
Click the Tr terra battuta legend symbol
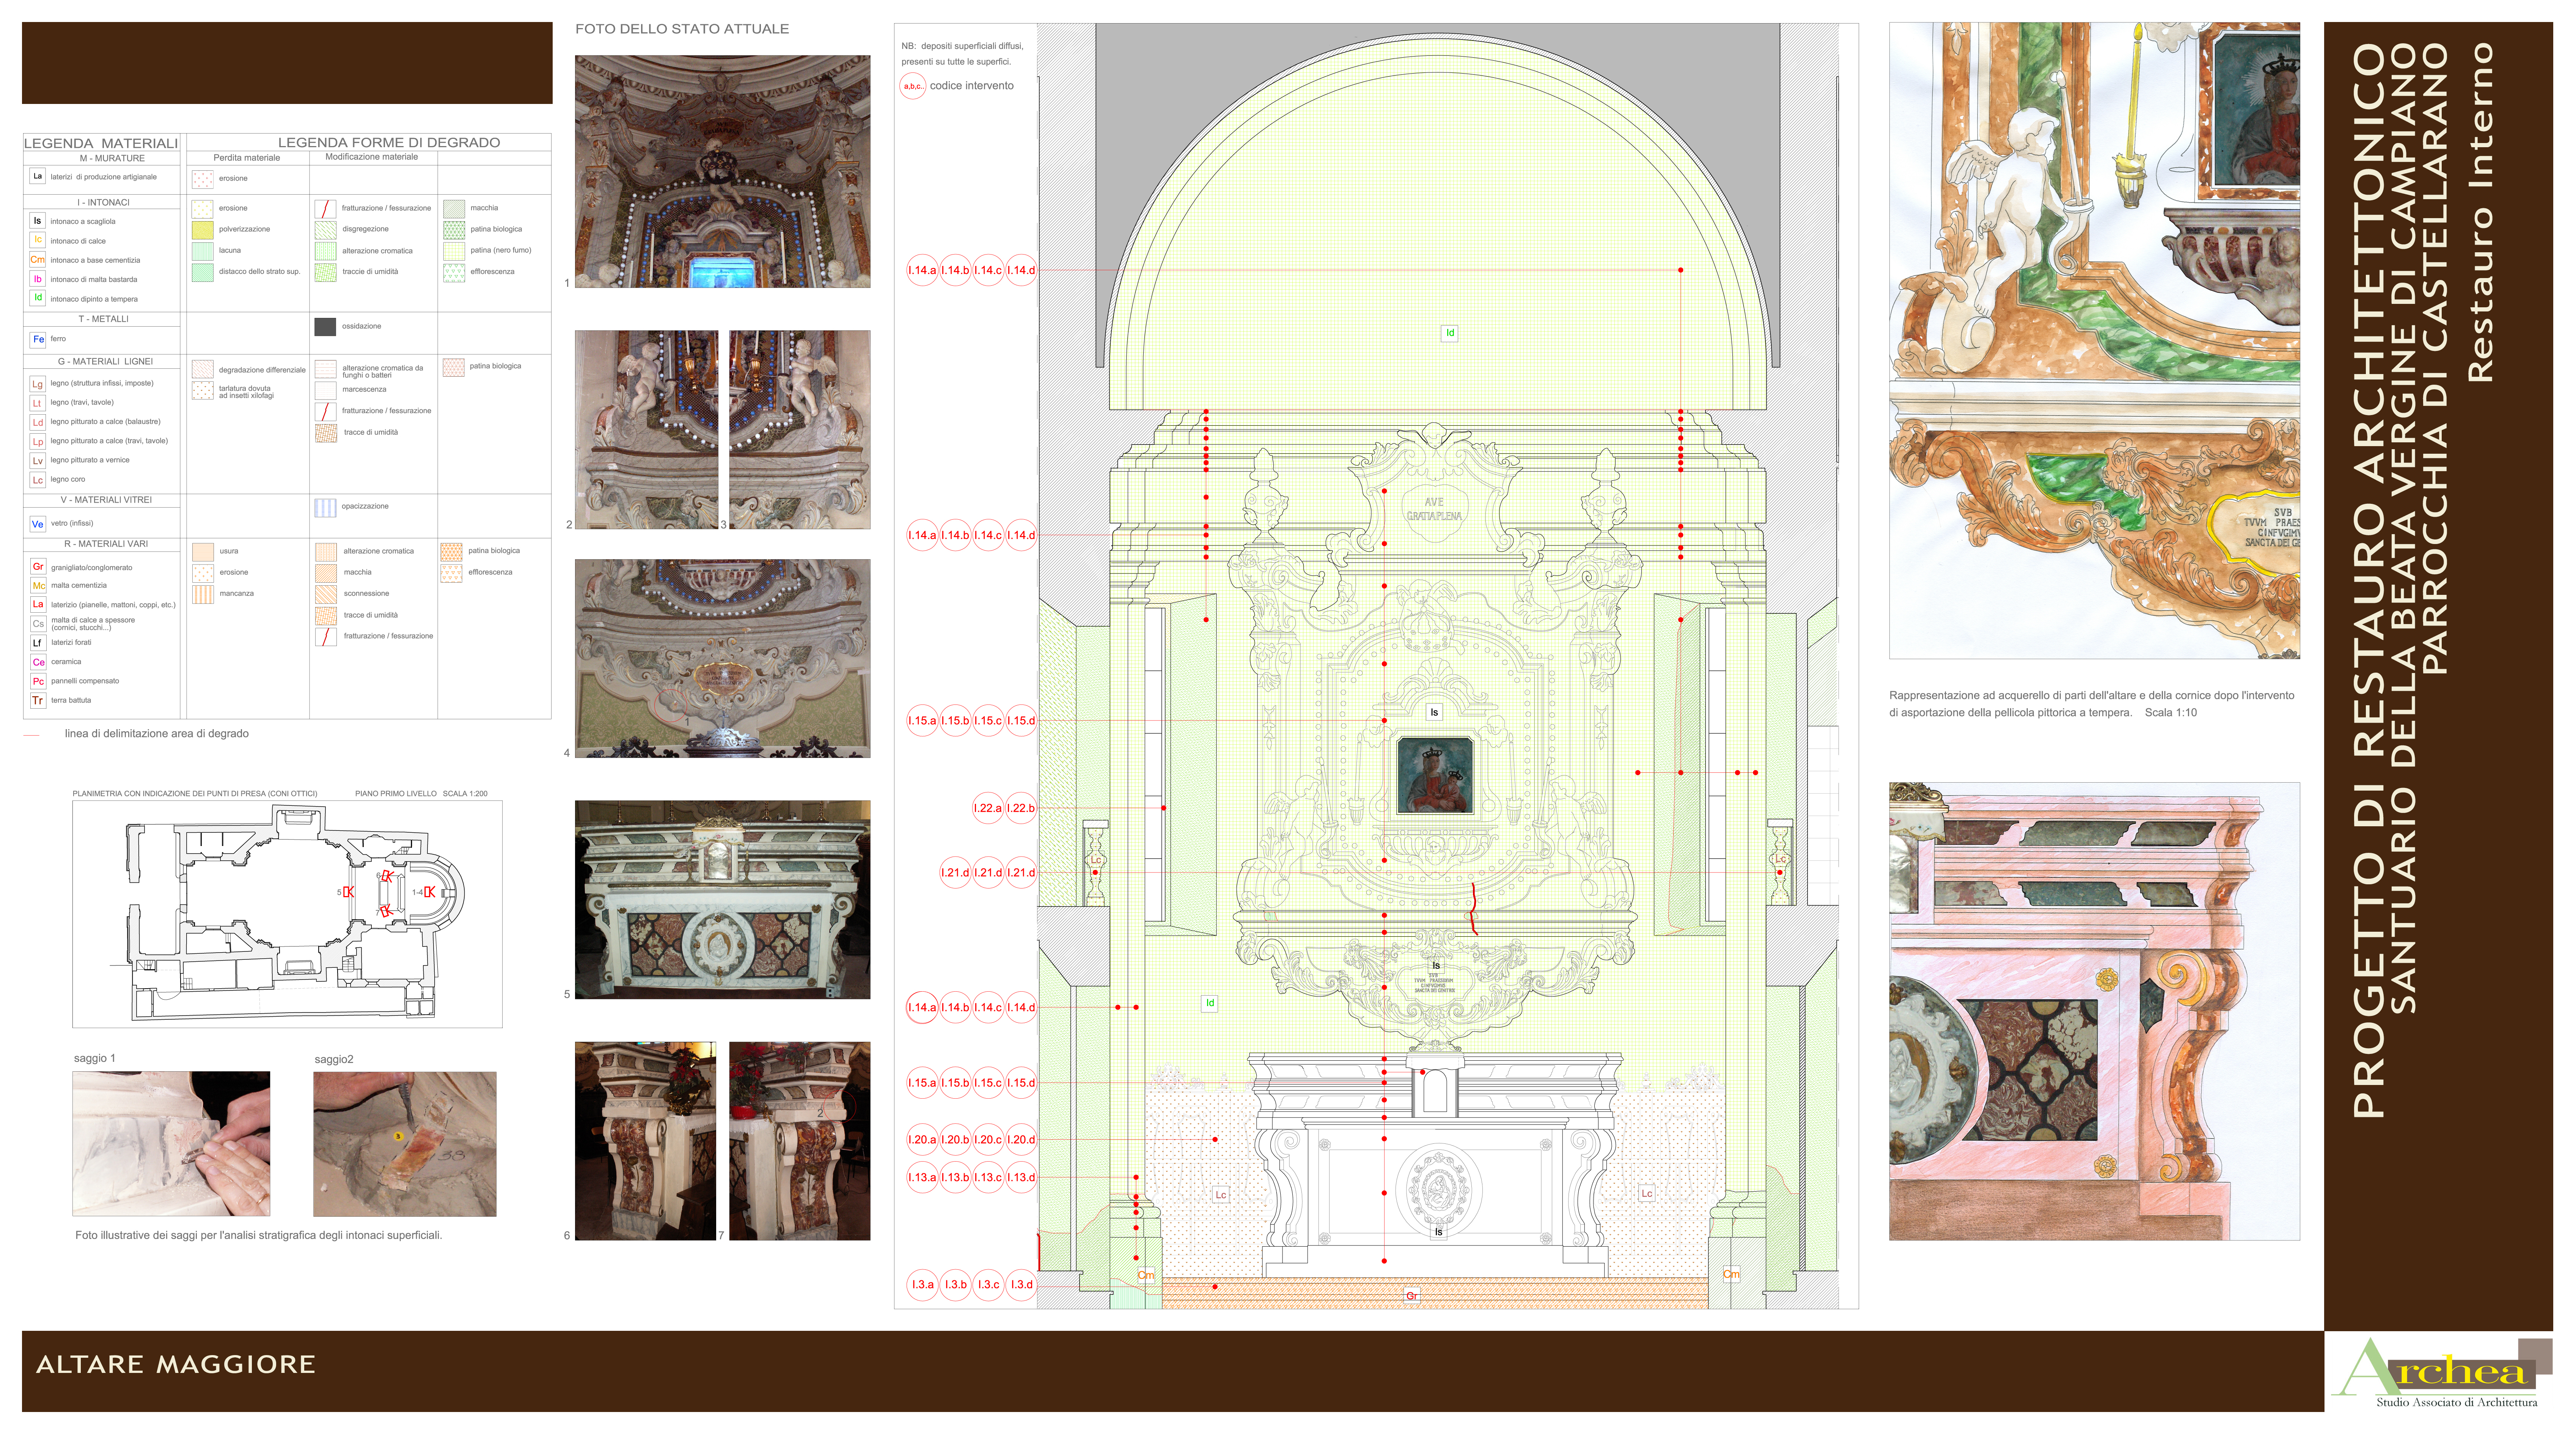38,701
